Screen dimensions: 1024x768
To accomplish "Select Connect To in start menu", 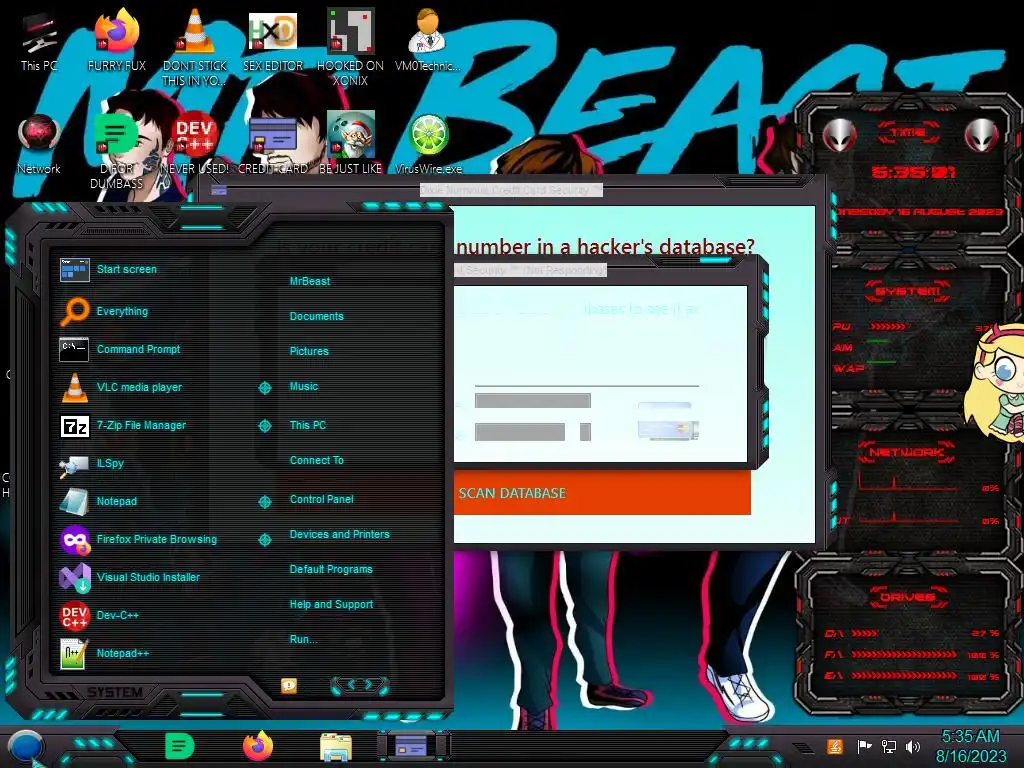I will click(316, 460).
